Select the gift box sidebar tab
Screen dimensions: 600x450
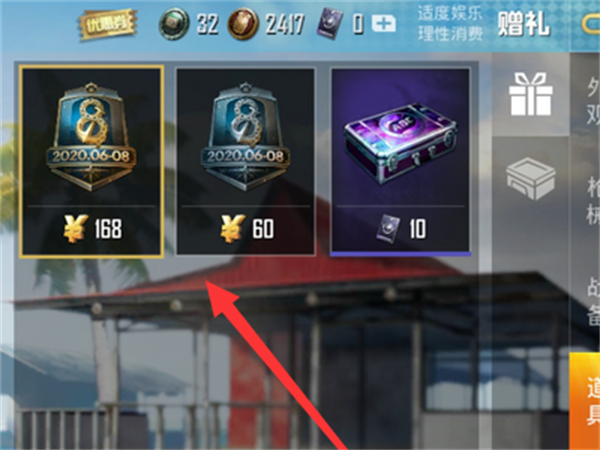click(x=531, y=95)
